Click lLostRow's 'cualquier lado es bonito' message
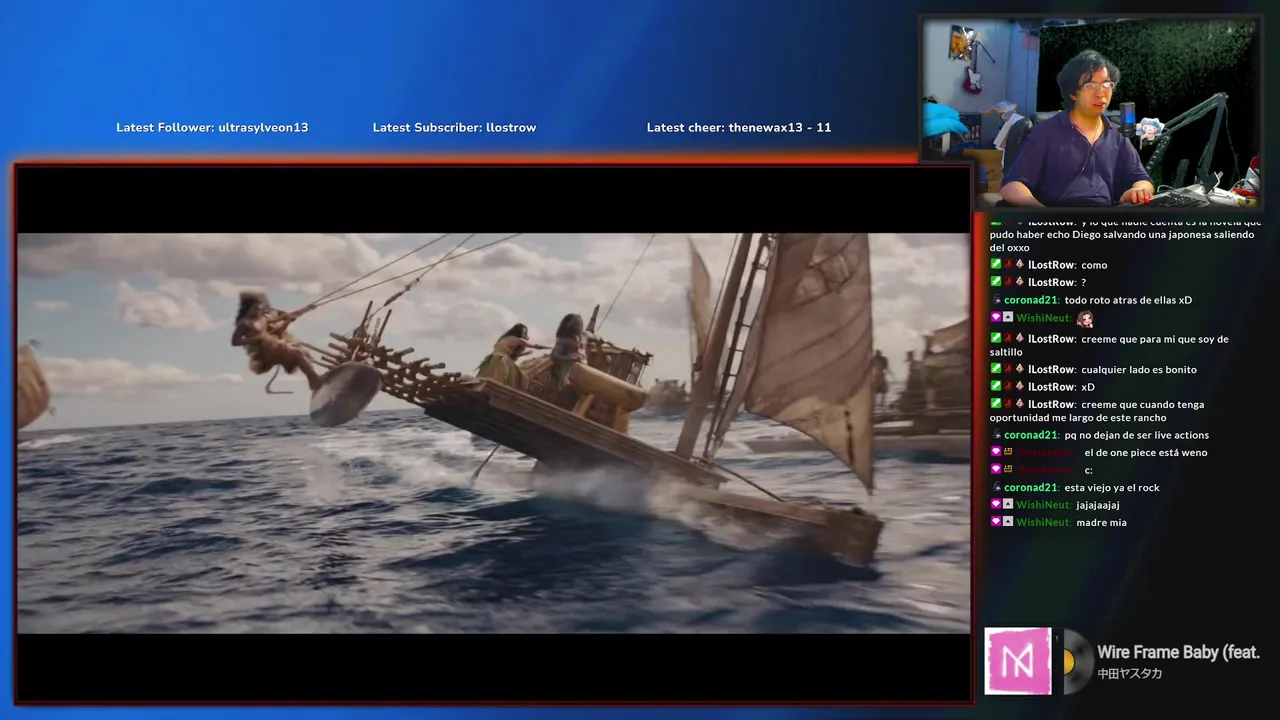 pos(1094,369)
